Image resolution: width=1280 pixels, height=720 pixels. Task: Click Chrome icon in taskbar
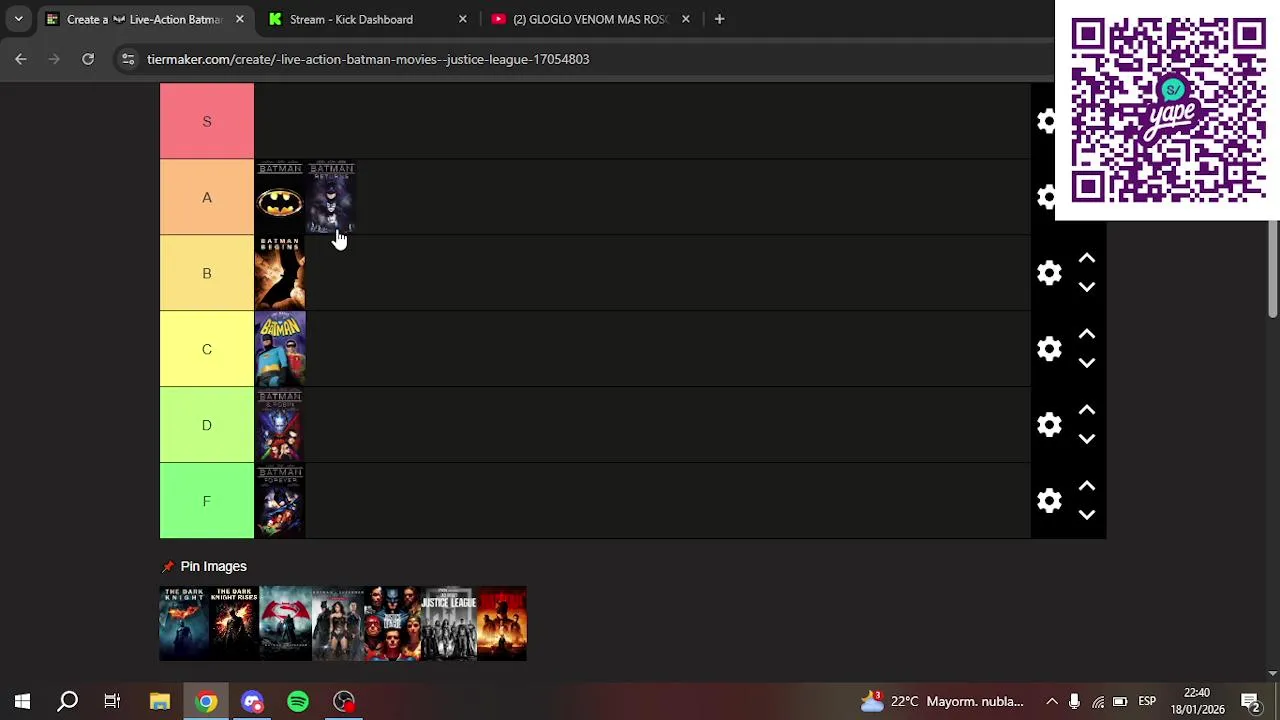(x=206, y=701)
